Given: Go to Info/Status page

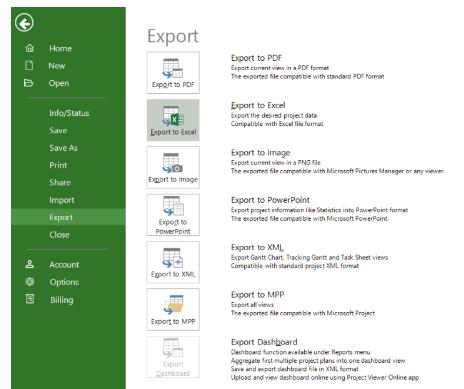Looking at the screenshot, I should tap(69, 113).
